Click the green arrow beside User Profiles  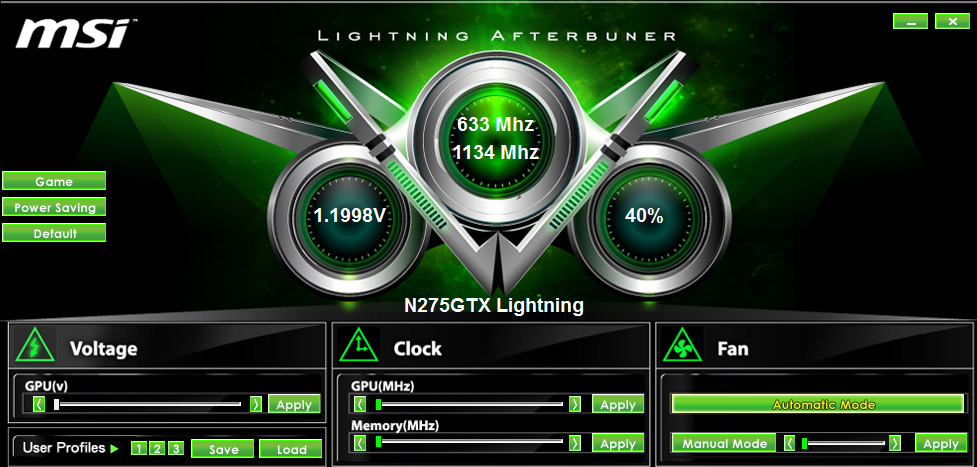pos(114,448)
